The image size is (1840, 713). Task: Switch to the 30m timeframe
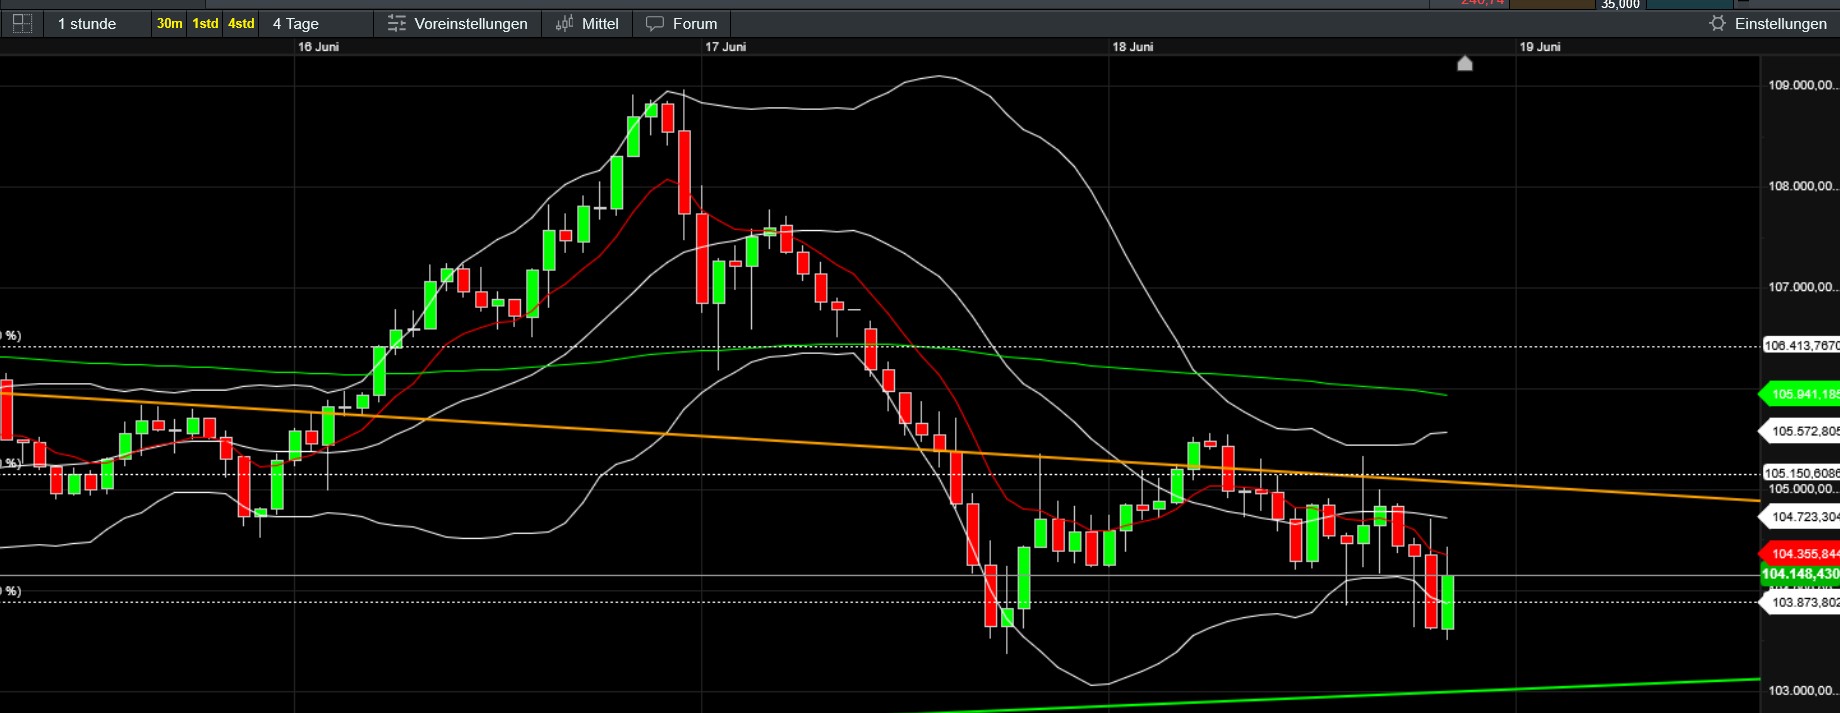coord(169,23)
